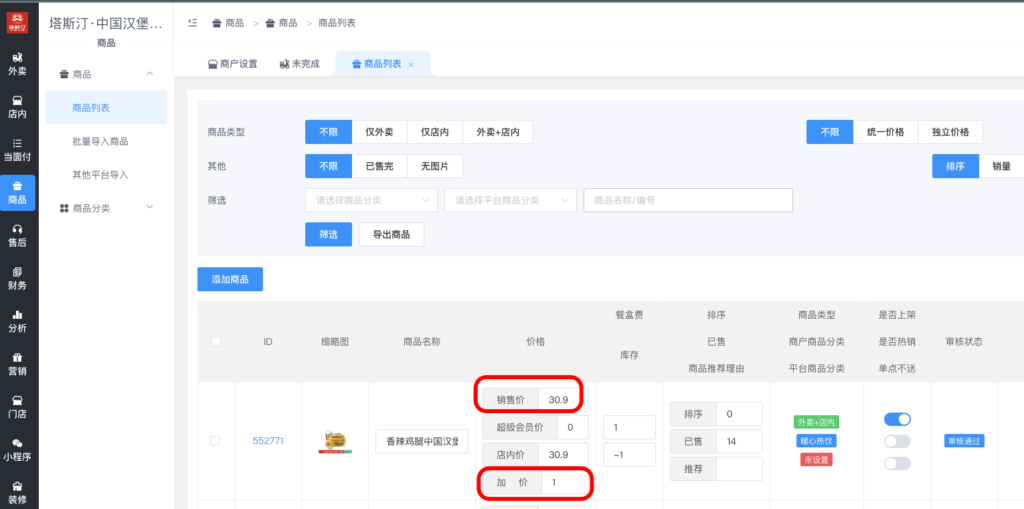
Task: Sort products by 销量
Action: pyautogui.click(x=1001, y=166)
